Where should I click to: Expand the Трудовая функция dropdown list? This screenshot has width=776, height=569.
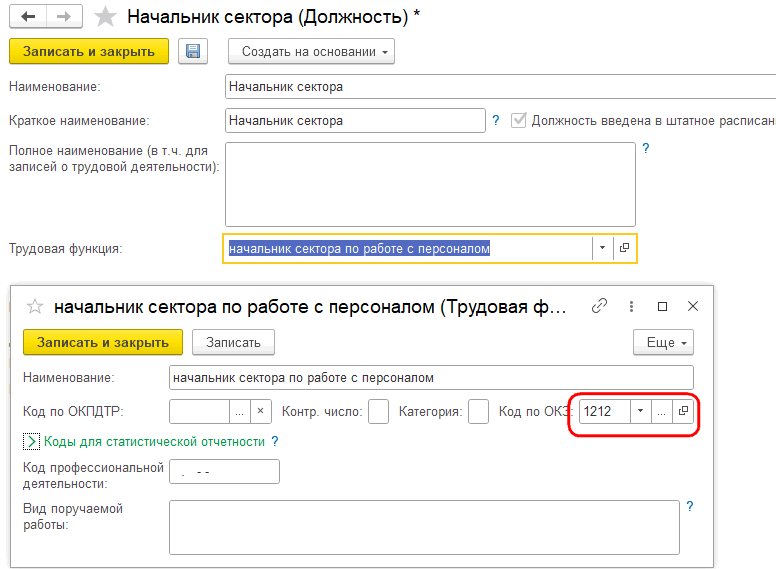click(x=602, y=248)
